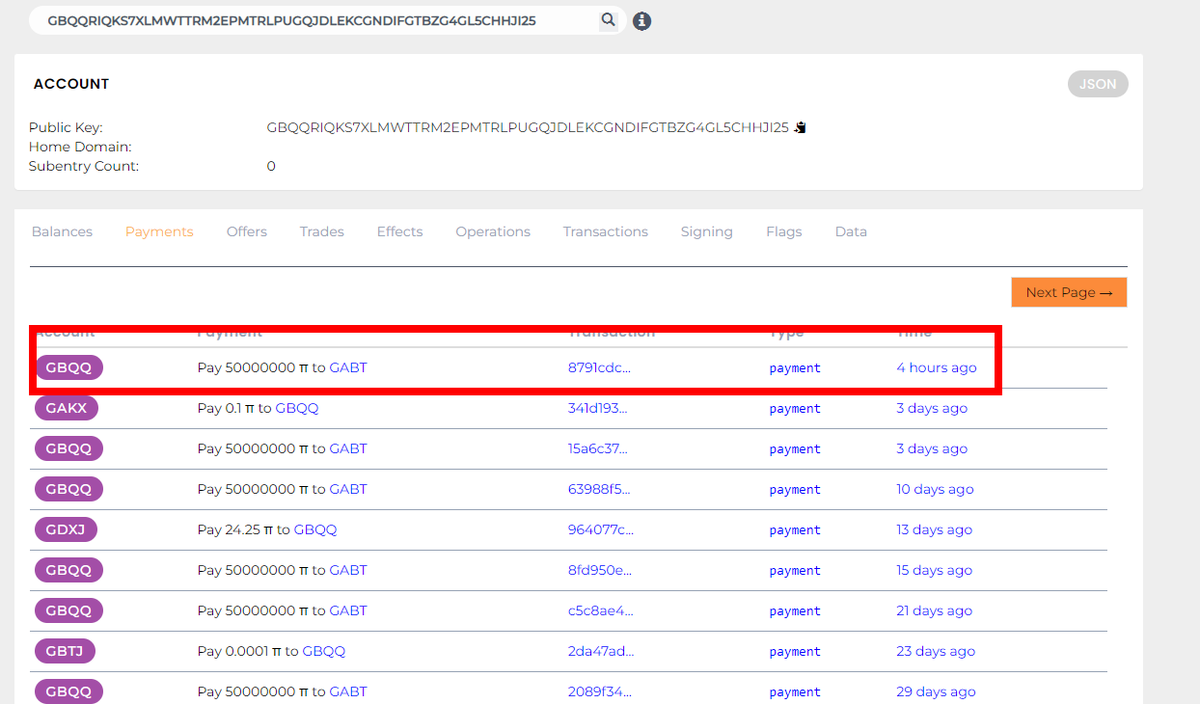Screen dimensions: 1200x704
Task: Go to Next Page
Action: coord(1069,292)
